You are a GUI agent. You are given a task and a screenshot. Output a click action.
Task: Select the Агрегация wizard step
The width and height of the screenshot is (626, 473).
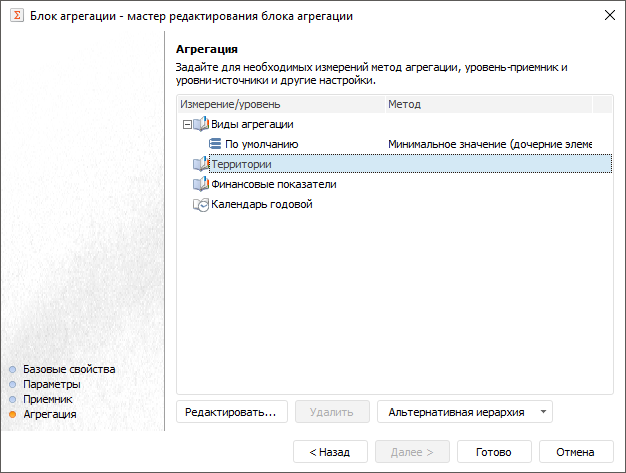(50, 413)
